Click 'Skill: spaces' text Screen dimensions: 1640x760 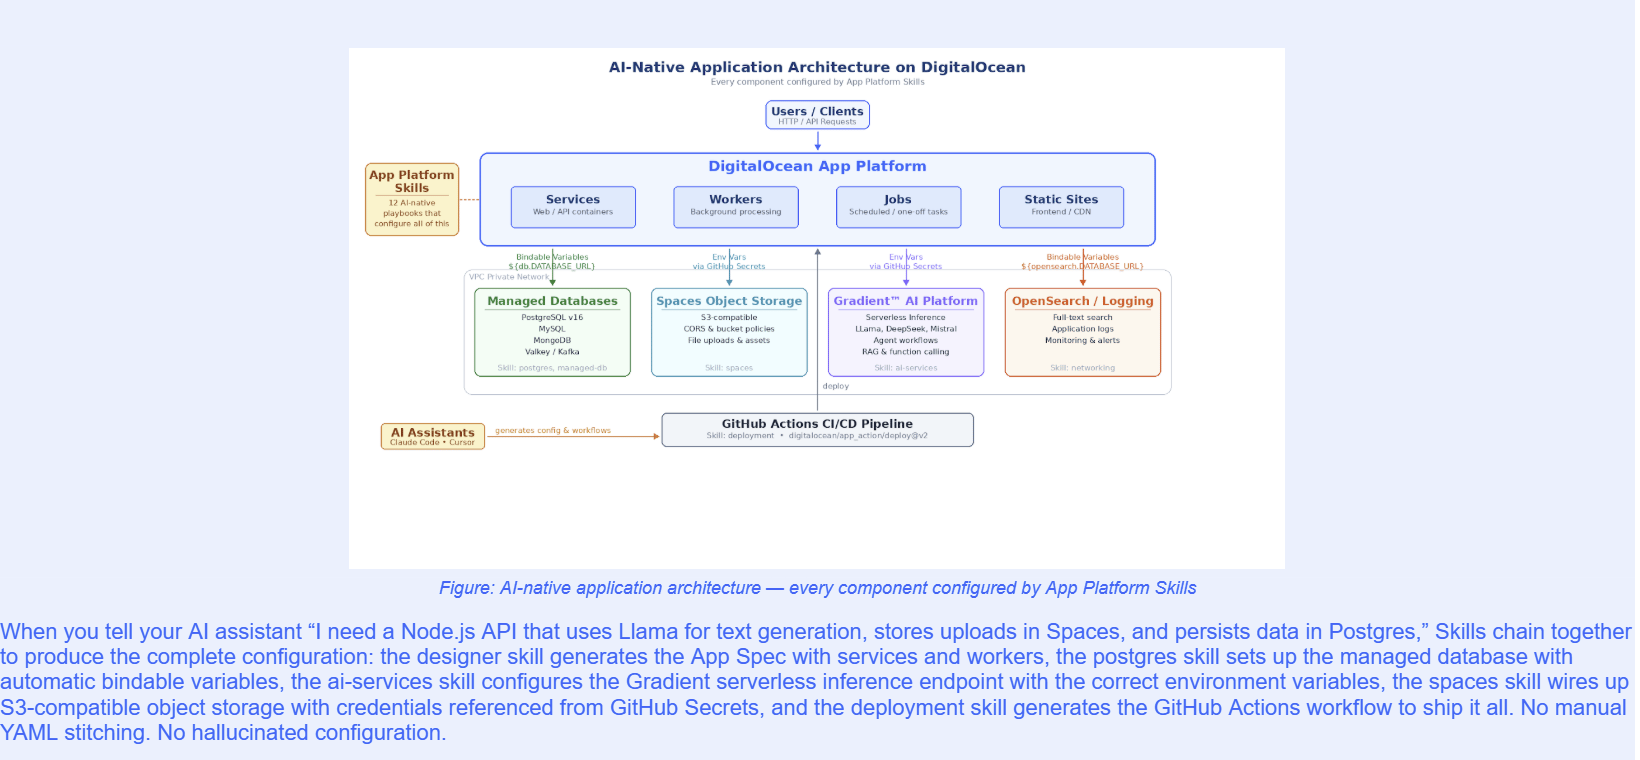tap(729, 368)
